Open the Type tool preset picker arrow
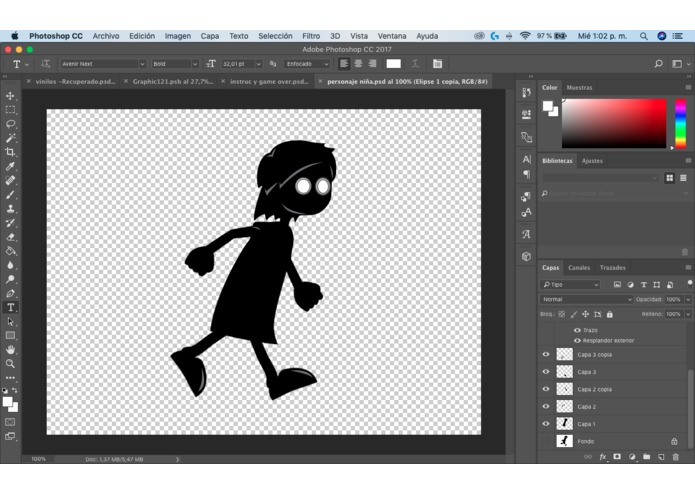Viewport: 695px width, 494px height. [x=27, y=64]
